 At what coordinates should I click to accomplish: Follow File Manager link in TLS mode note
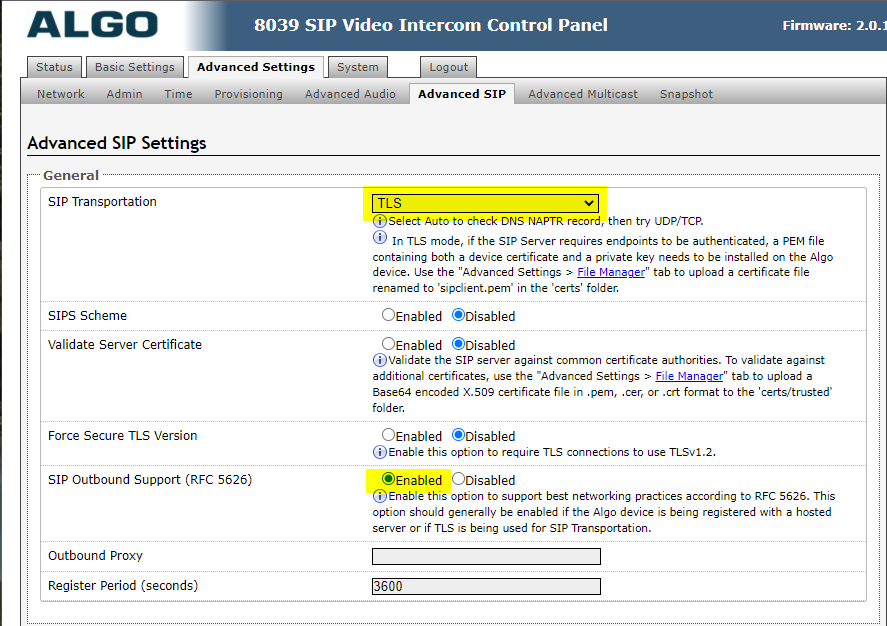pyautogui.click(x=611, y=272)
